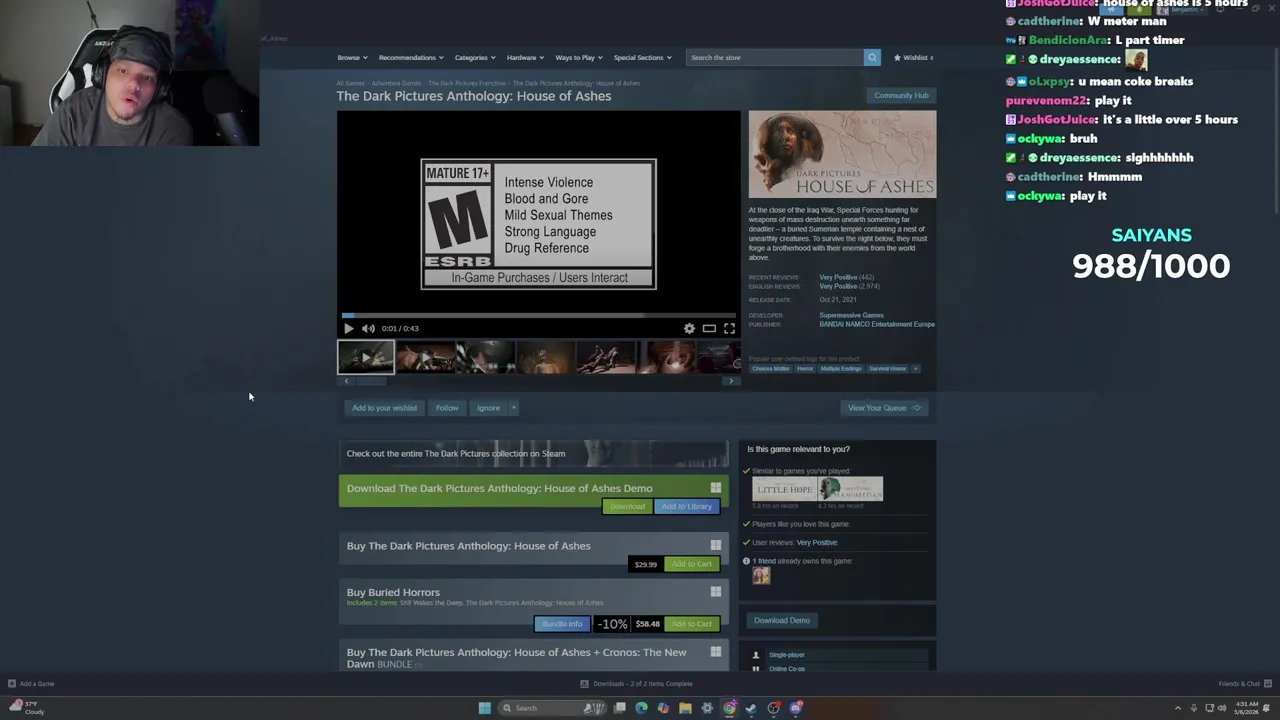Viewport: 1280px width, 720px height.
Task: Click Add to your wishlist button
Action: click(x=384, y=408)
